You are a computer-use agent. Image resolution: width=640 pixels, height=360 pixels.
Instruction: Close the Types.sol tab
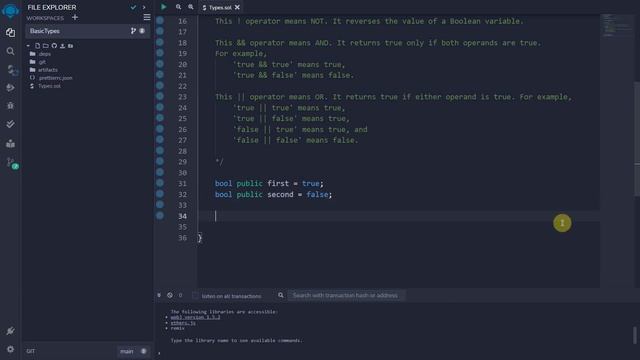237,7
